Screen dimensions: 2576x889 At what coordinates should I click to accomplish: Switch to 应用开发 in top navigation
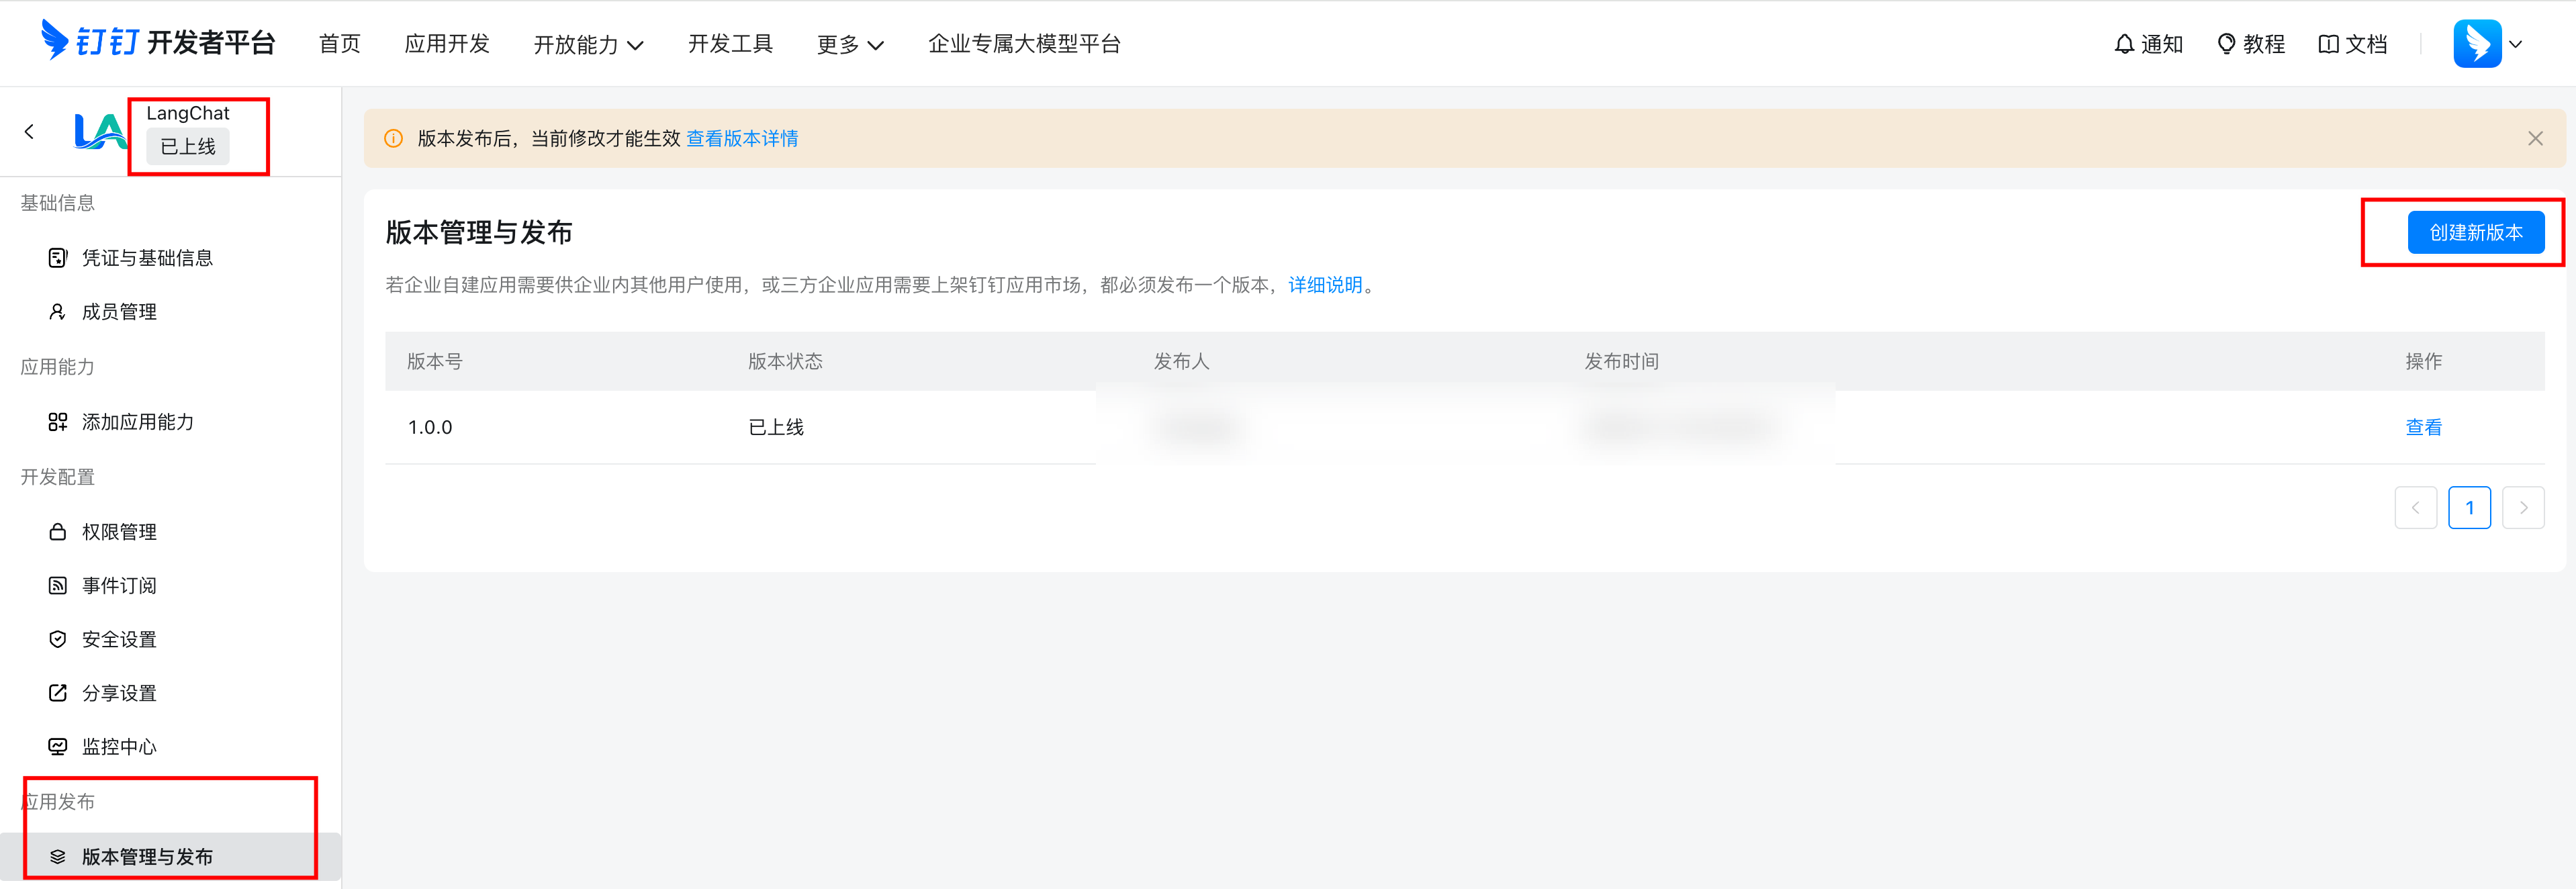point(447,44)
